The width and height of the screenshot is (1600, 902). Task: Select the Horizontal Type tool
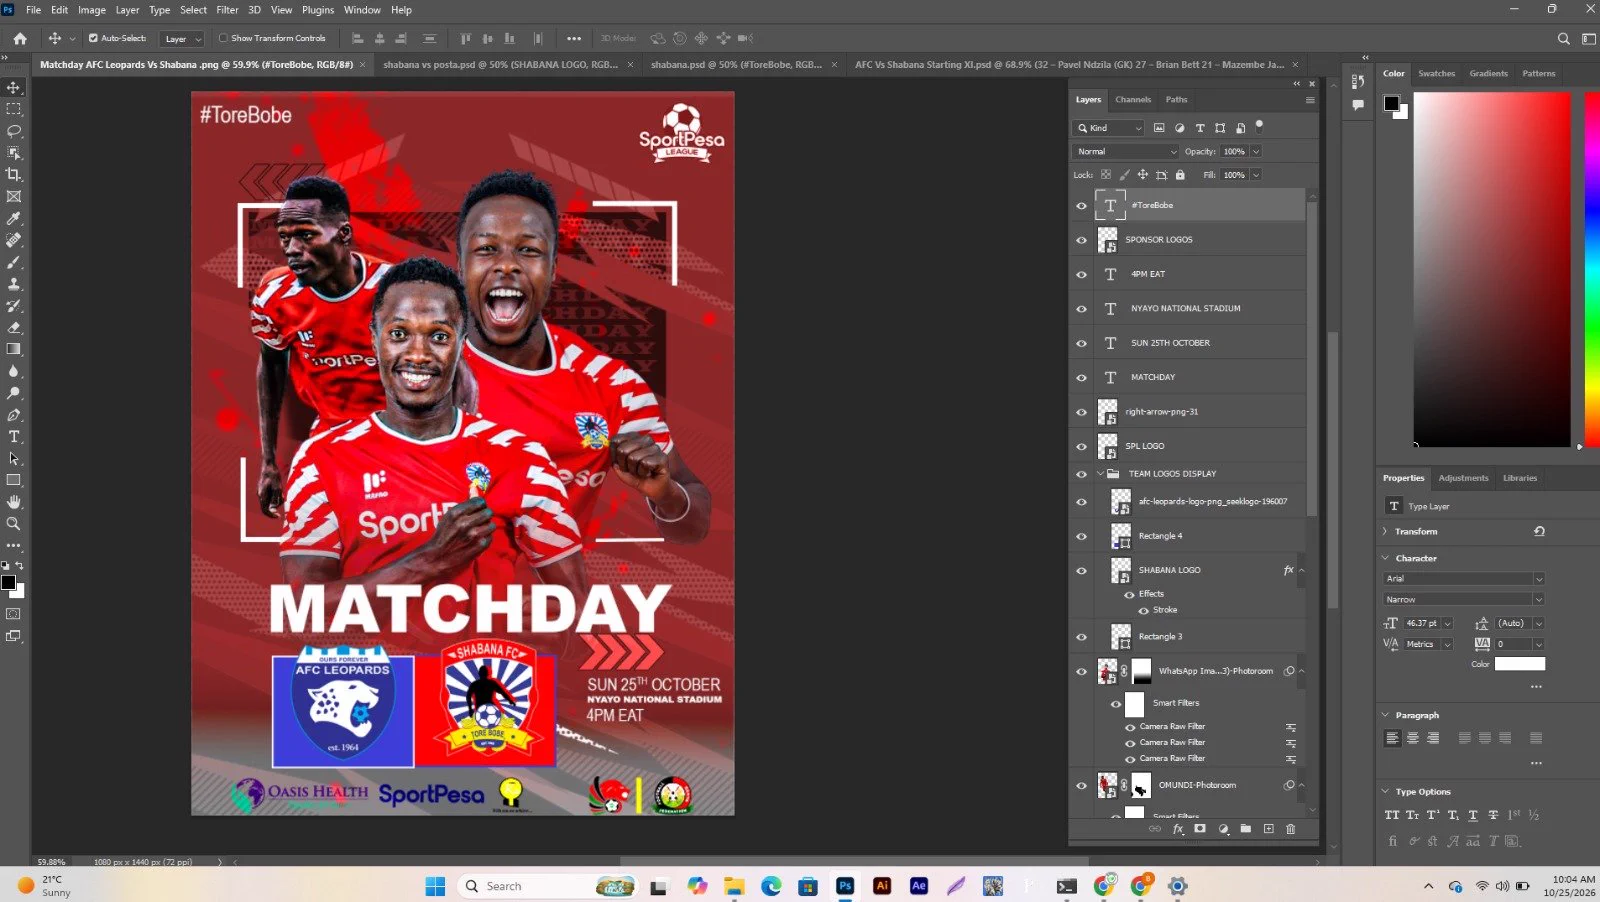14,436
